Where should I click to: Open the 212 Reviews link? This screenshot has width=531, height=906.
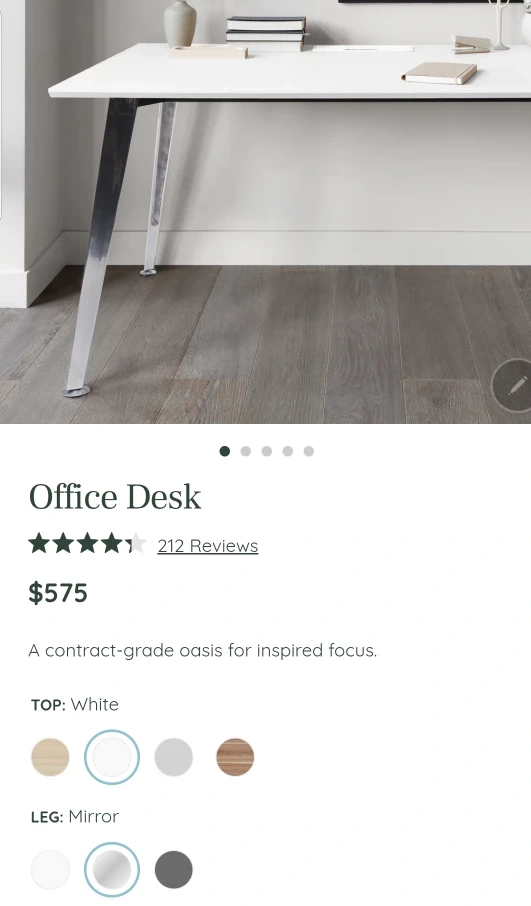[x=208, y=546]
